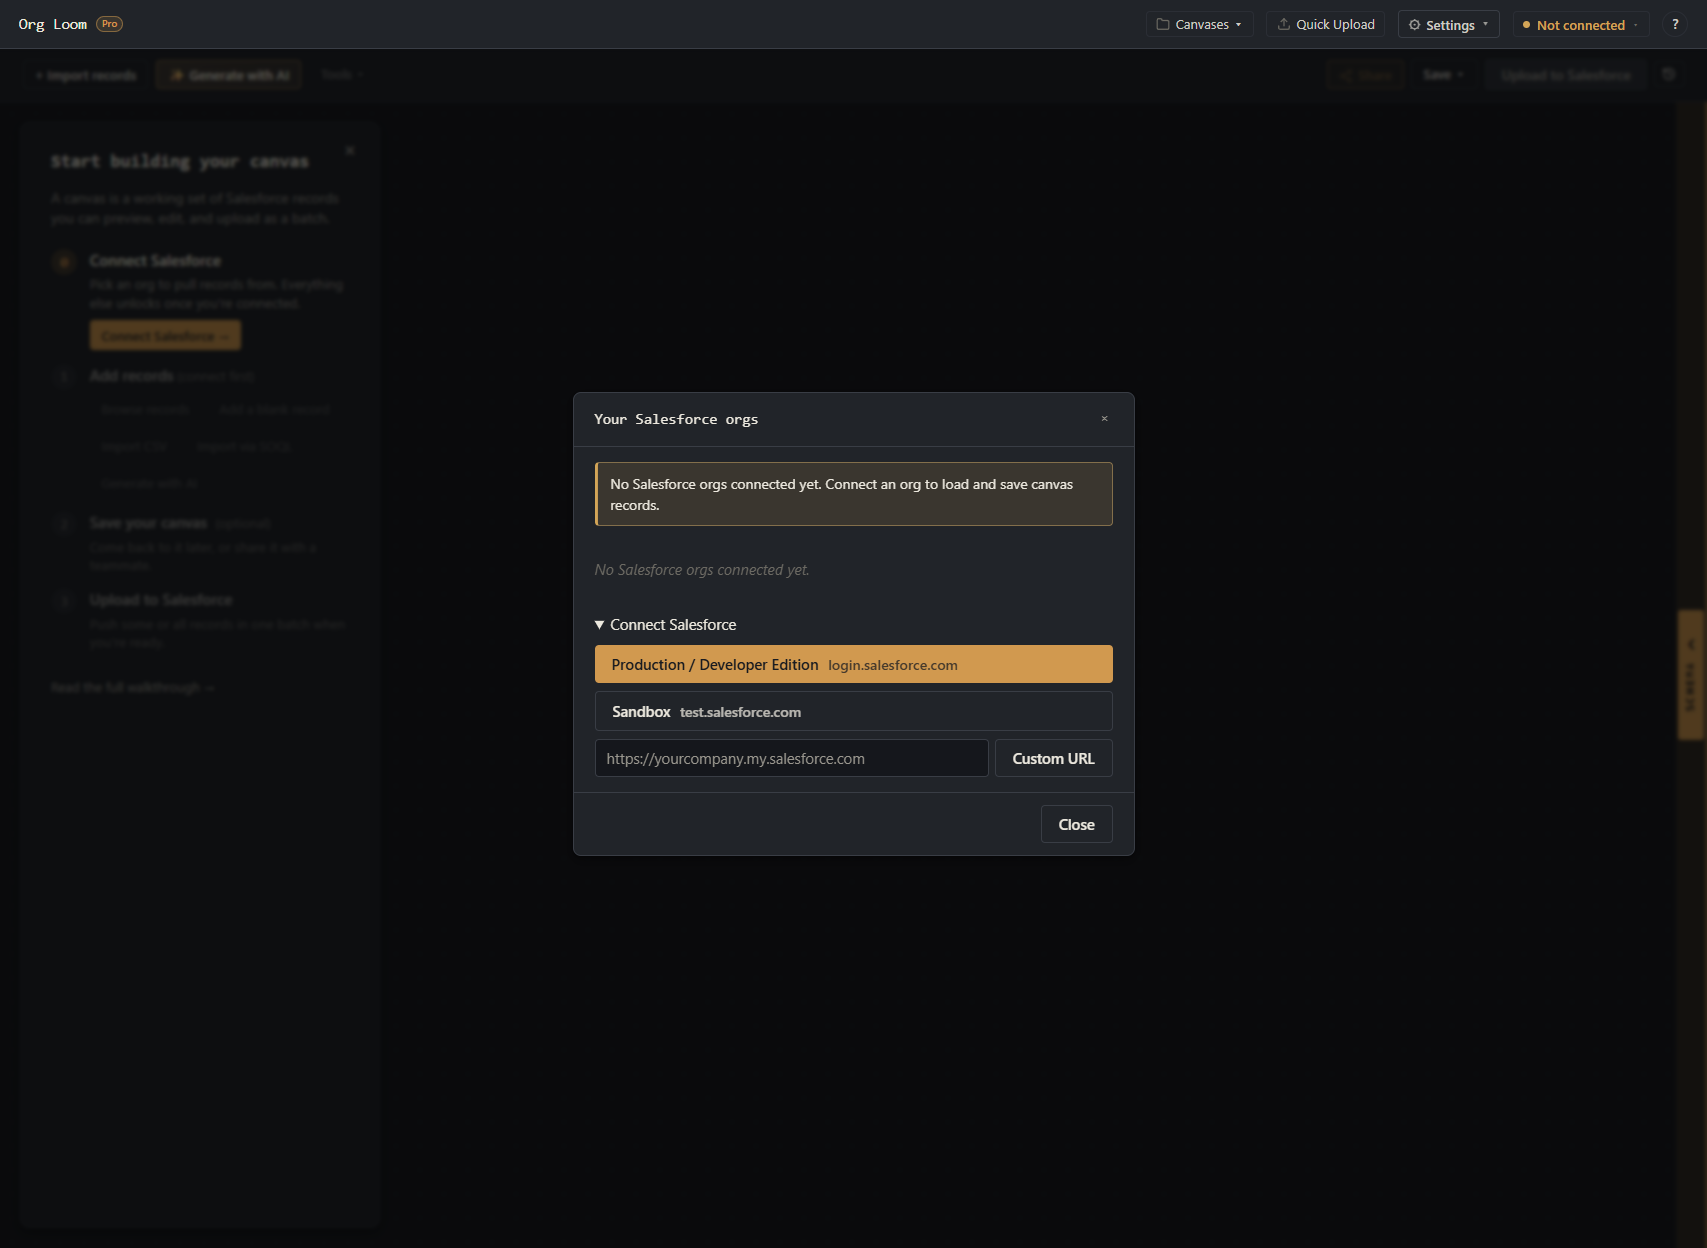Image resolution: width=1707 pixels, height=1248 pixels.
Task: Close the Your Salesforce orgs dialog with X
Action: pyautogui.click(x=1104, y=419)
